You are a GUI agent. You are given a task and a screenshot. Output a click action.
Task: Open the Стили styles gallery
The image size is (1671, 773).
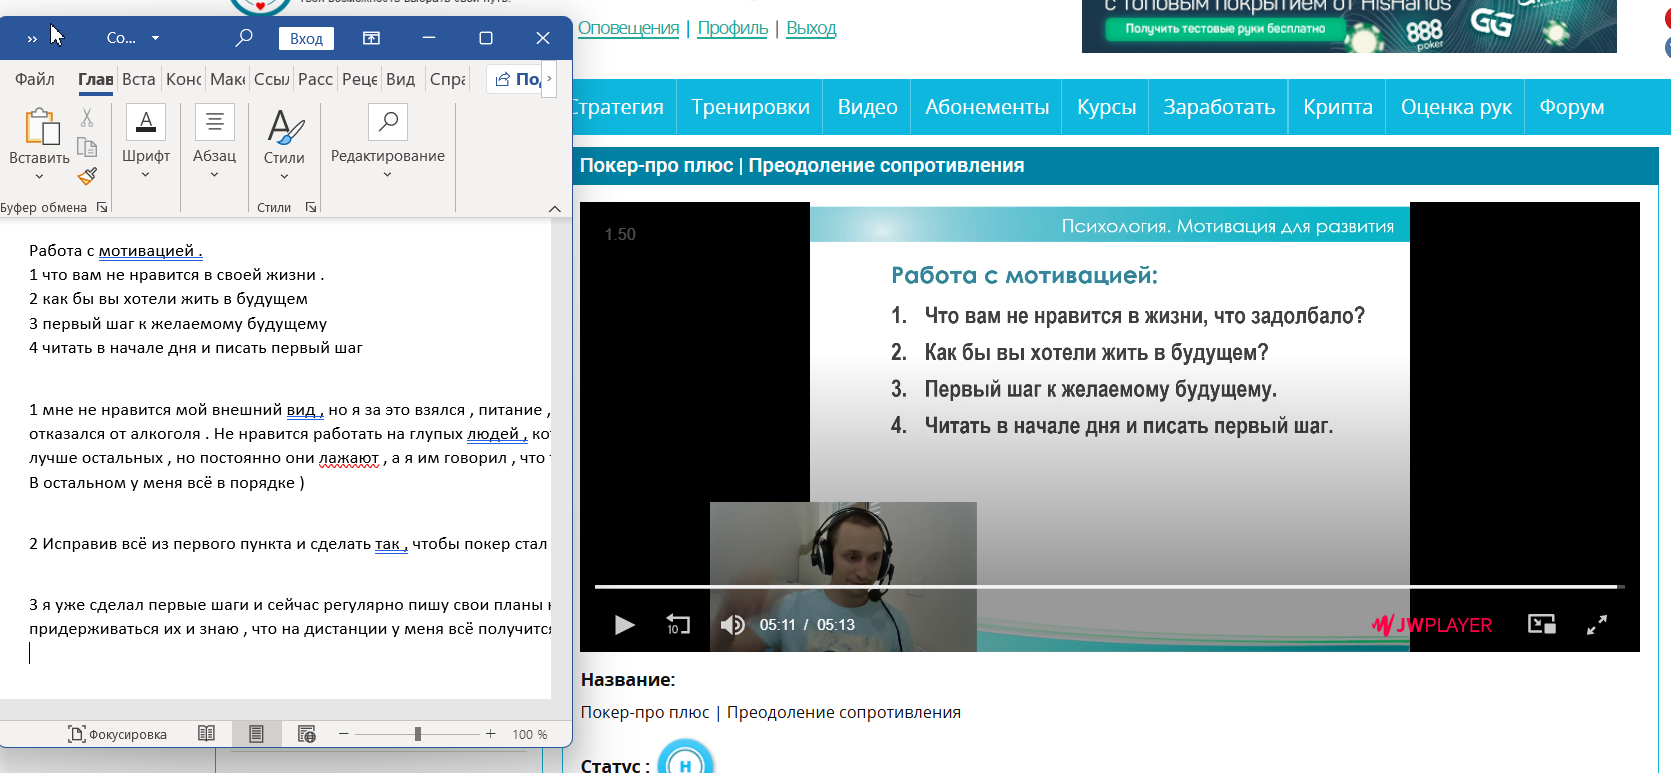coord(284,144)
